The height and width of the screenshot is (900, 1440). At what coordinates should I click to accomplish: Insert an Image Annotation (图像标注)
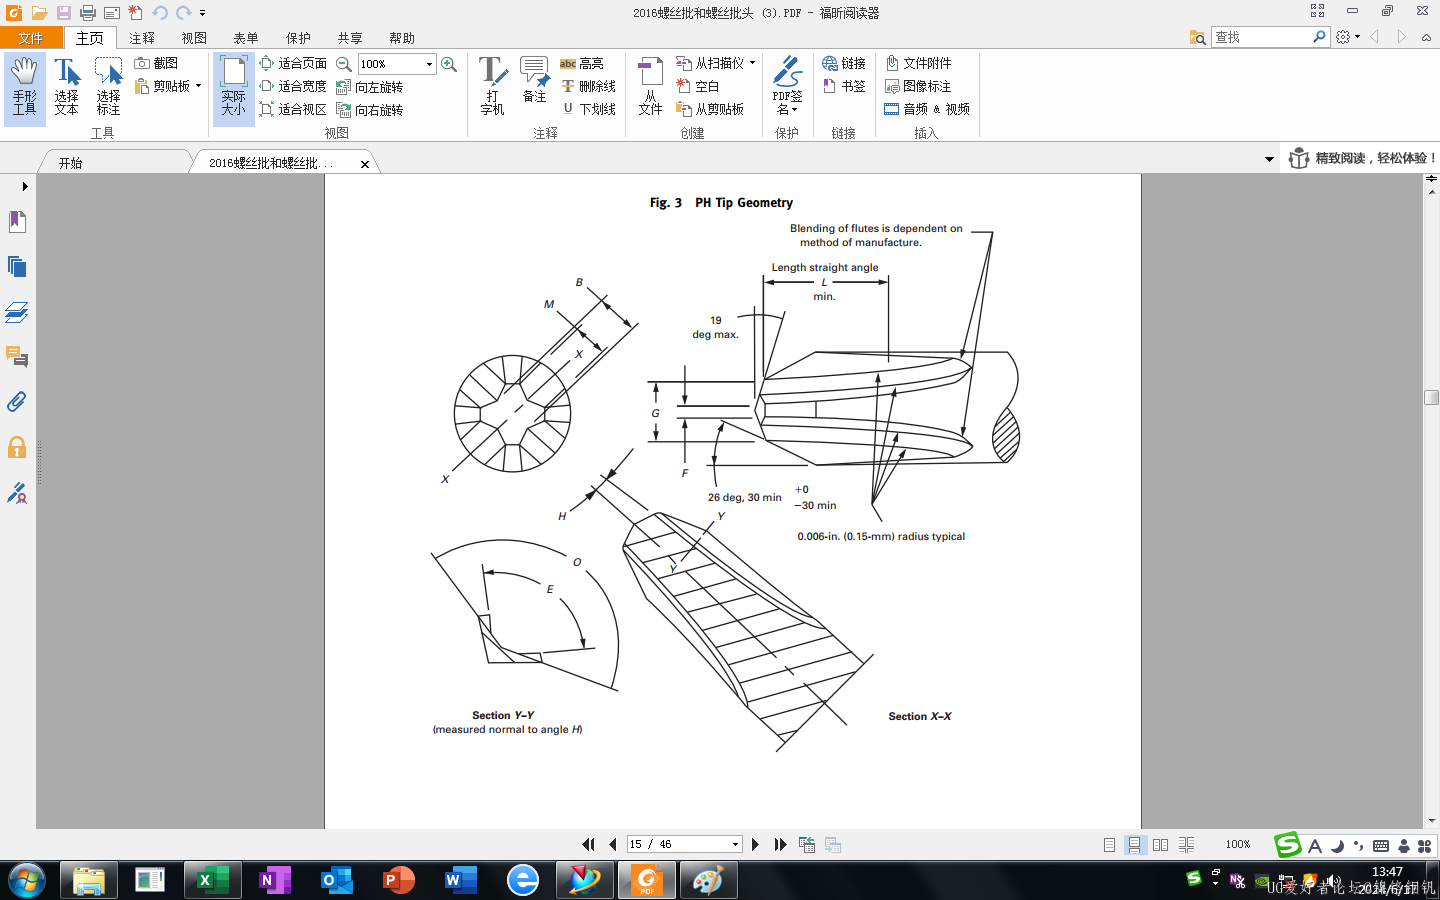(918, 86)
